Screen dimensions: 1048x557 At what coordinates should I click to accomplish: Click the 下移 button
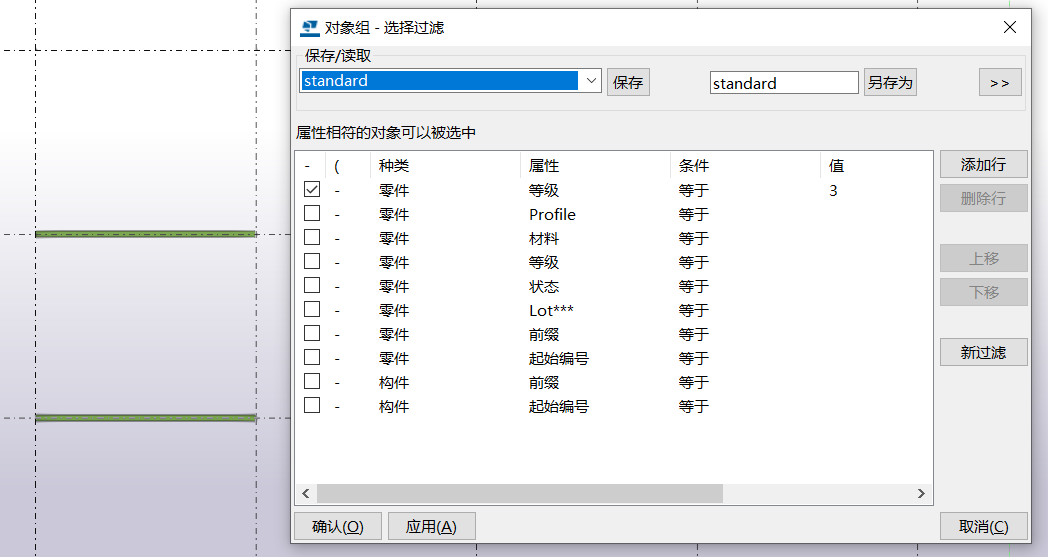[983, 292]
